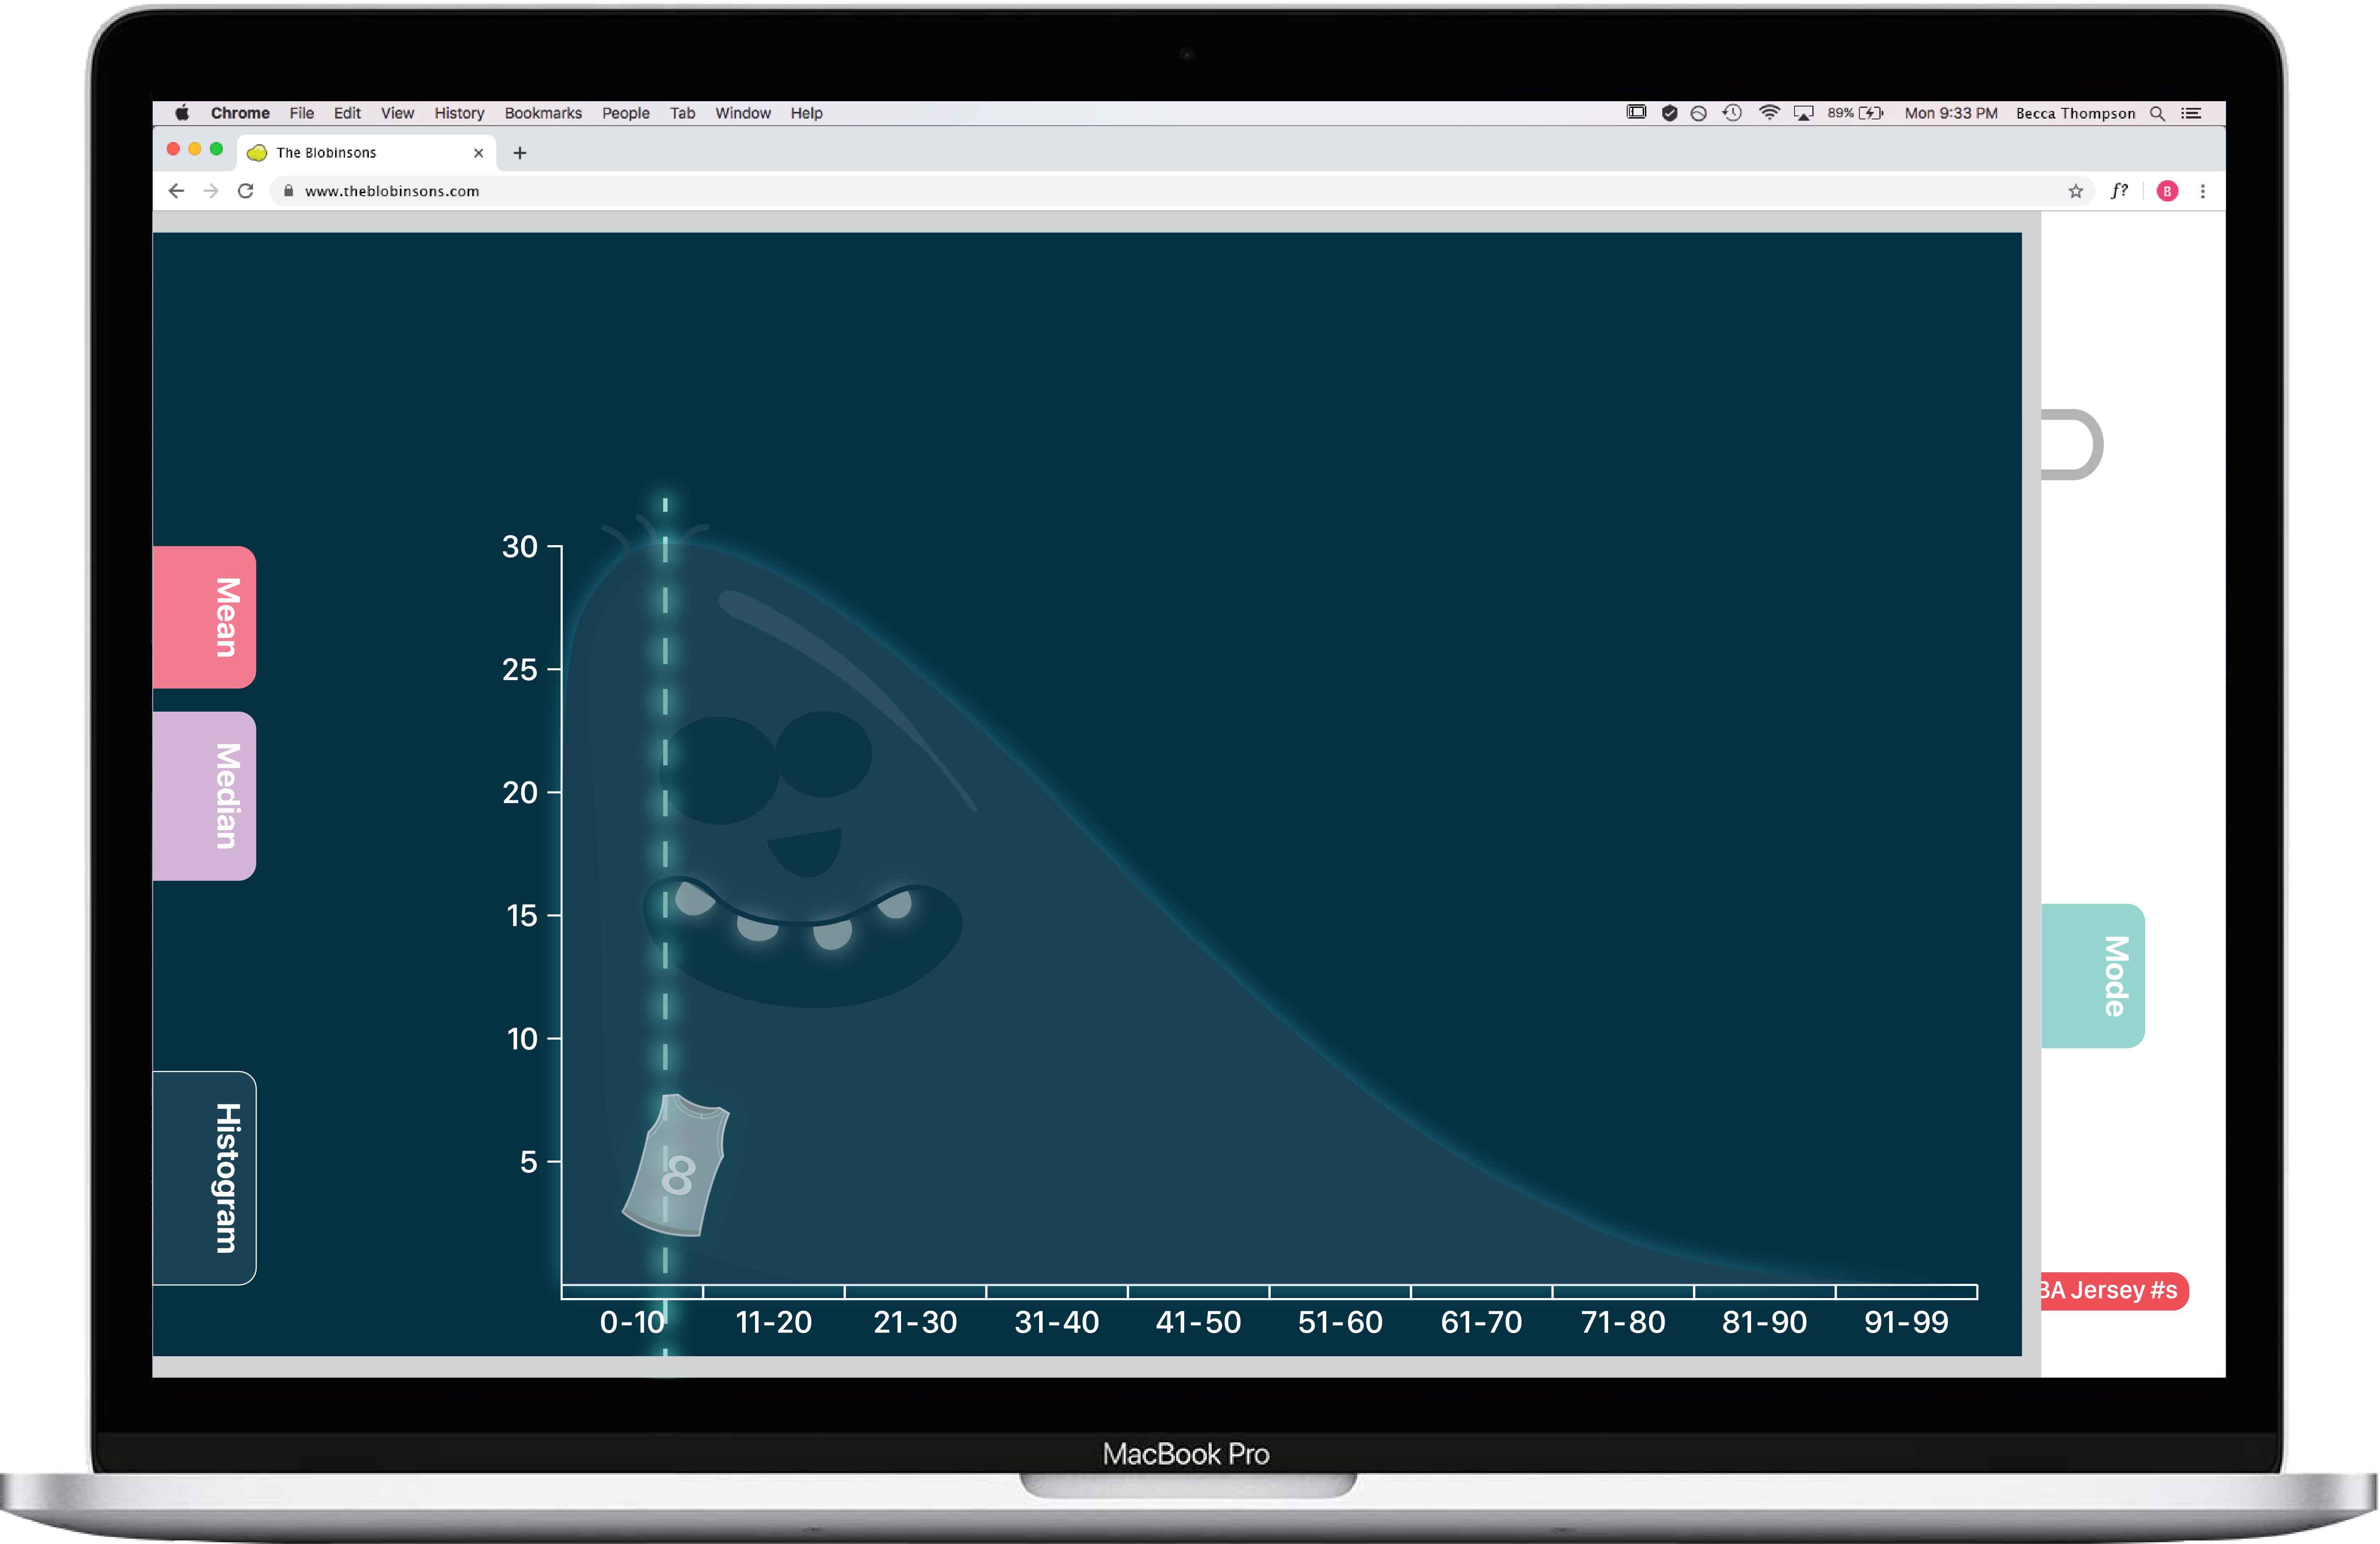Open Chrome's three-dot menu

2202,191
